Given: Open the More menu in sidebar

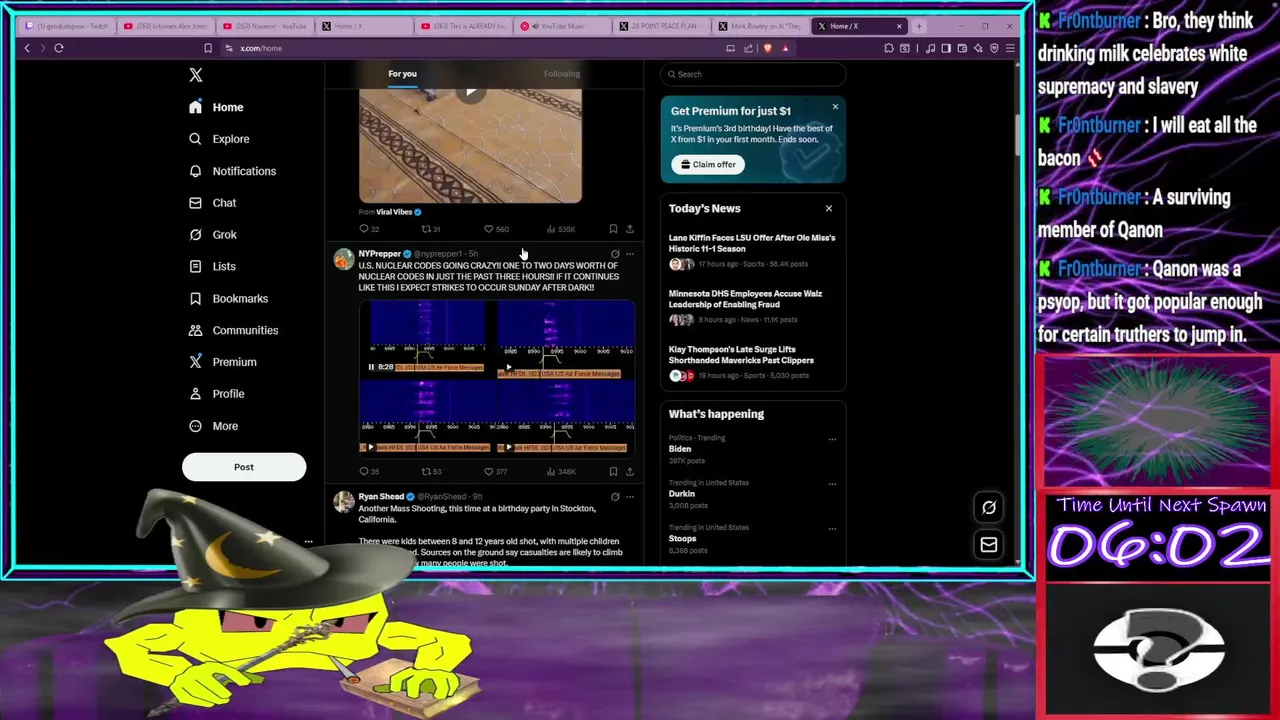Looking at the screenshot, I should pos(213,426).
